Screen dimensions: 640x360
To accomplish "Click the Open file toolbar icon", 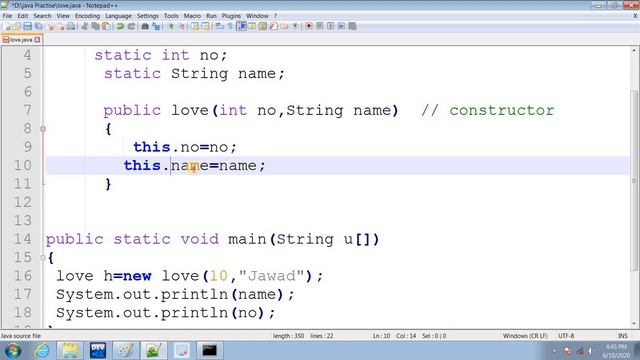I will [17, 27].
